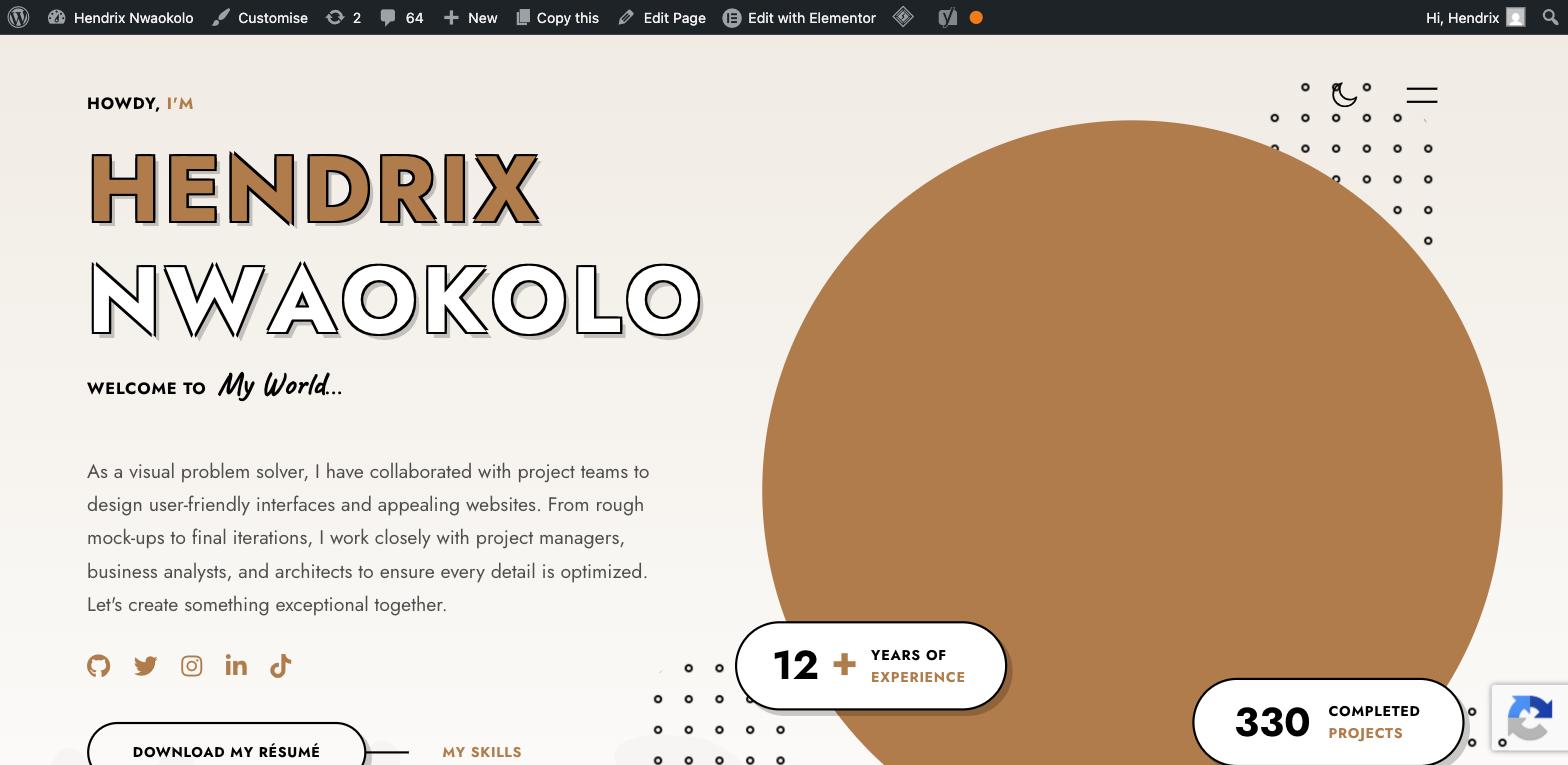Visit the GitHub profile icon
Screen dimensions: 1568x765
tap(98, 666)
